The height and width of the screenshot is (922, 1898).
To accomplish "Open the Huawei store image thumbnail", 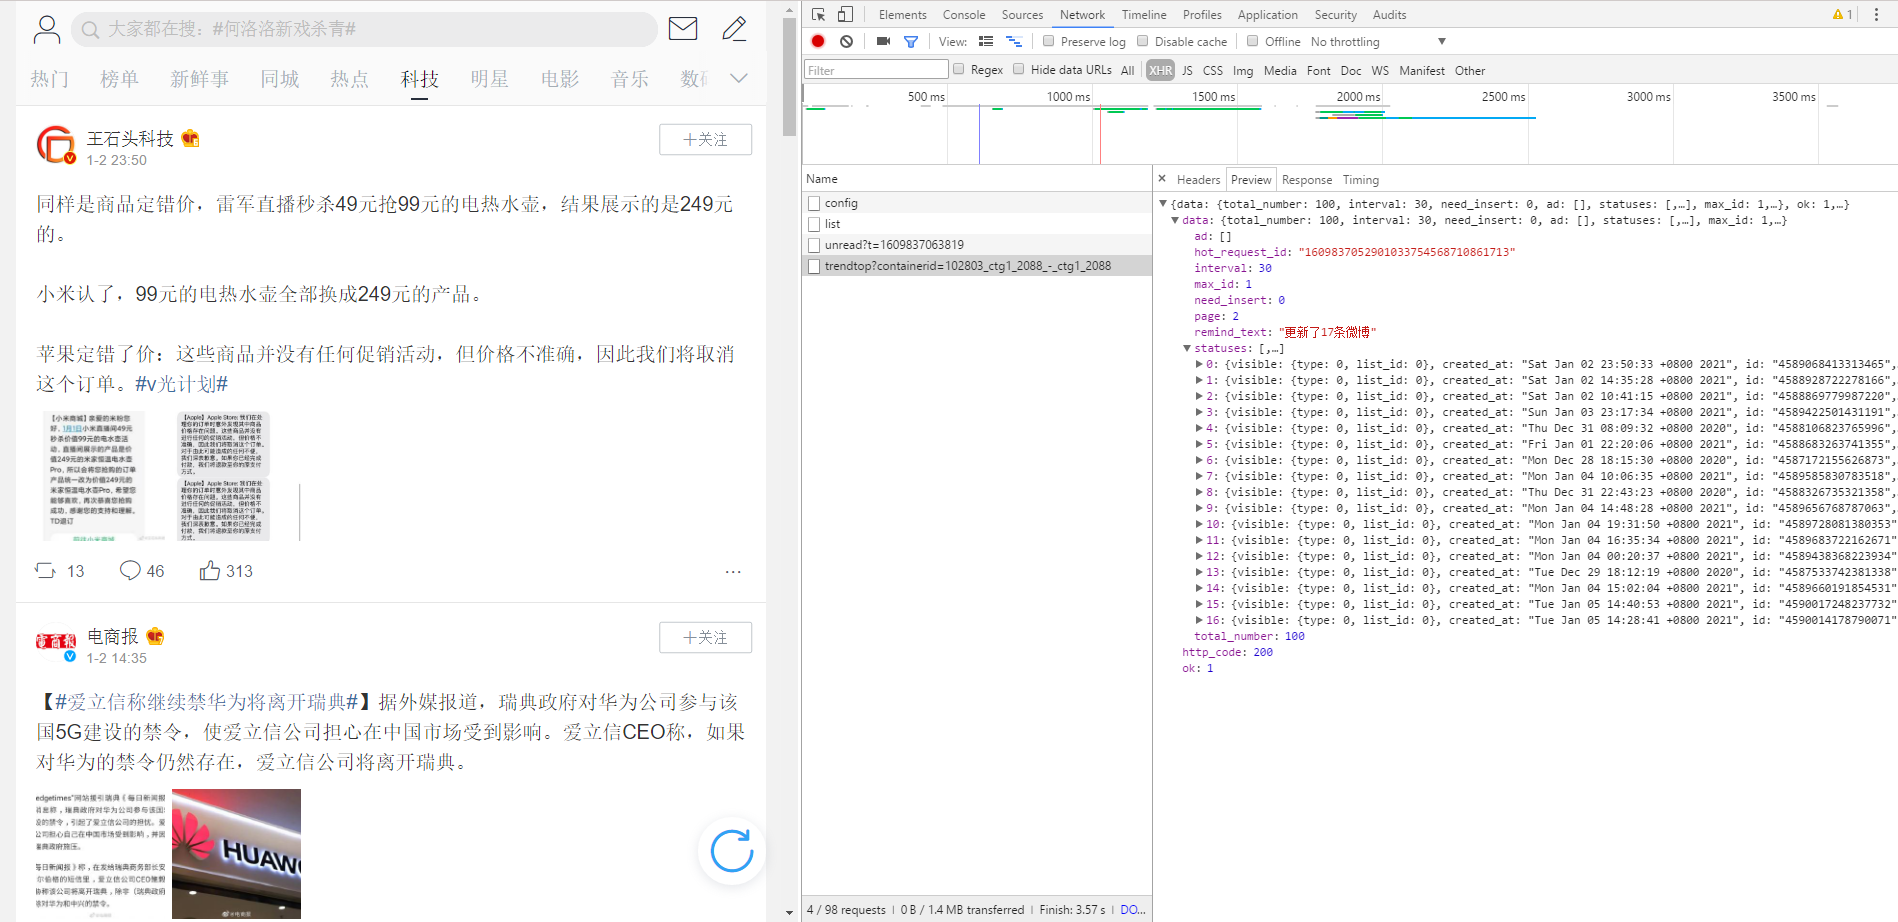I will (x=236, y=854).
